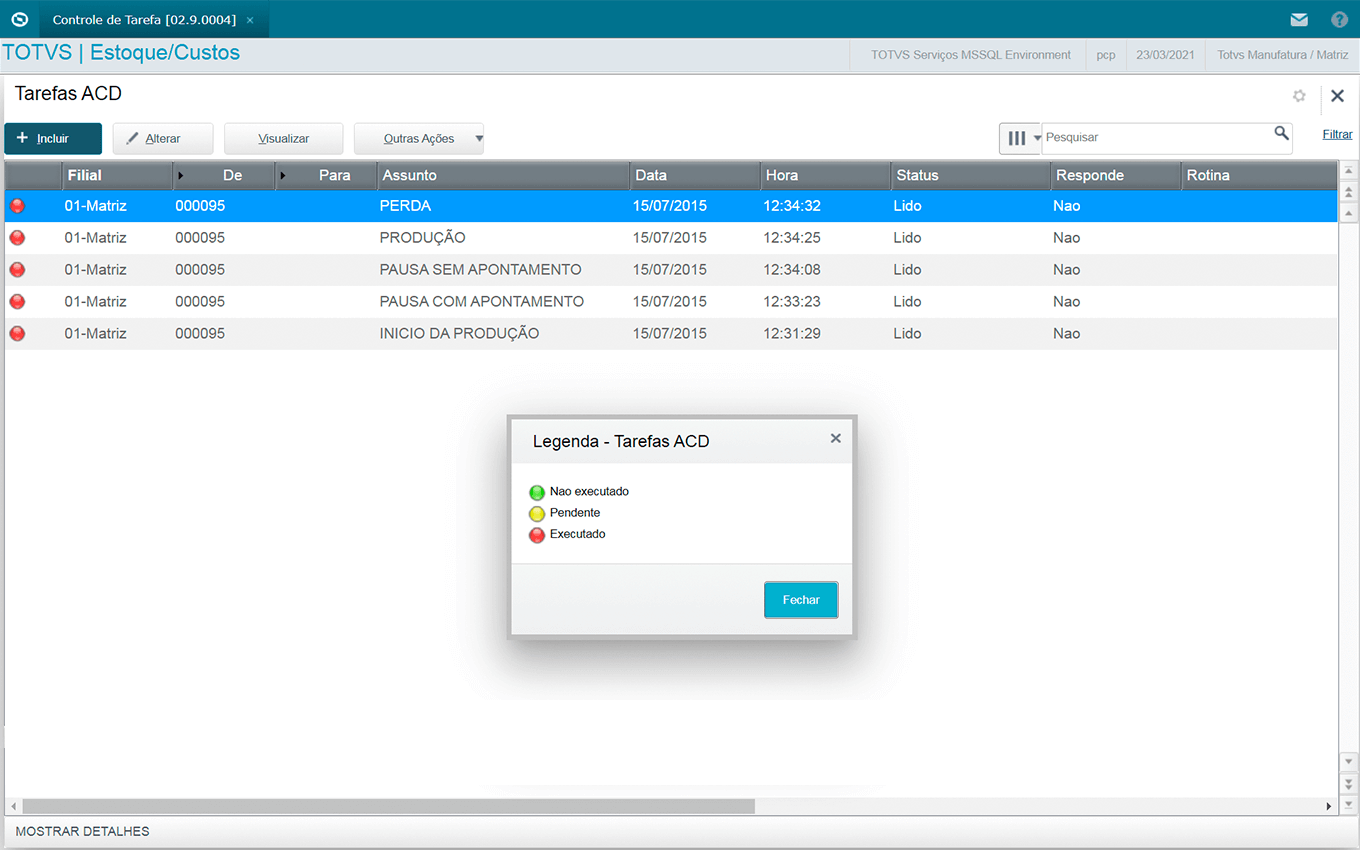1360x850 pixels.
Task: Click the TOTVS logo icon in top bar
Action: [x=19, y=19]
